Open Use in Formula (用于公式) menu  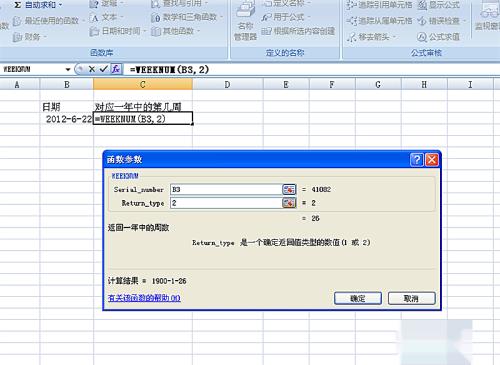pos(286,17)
